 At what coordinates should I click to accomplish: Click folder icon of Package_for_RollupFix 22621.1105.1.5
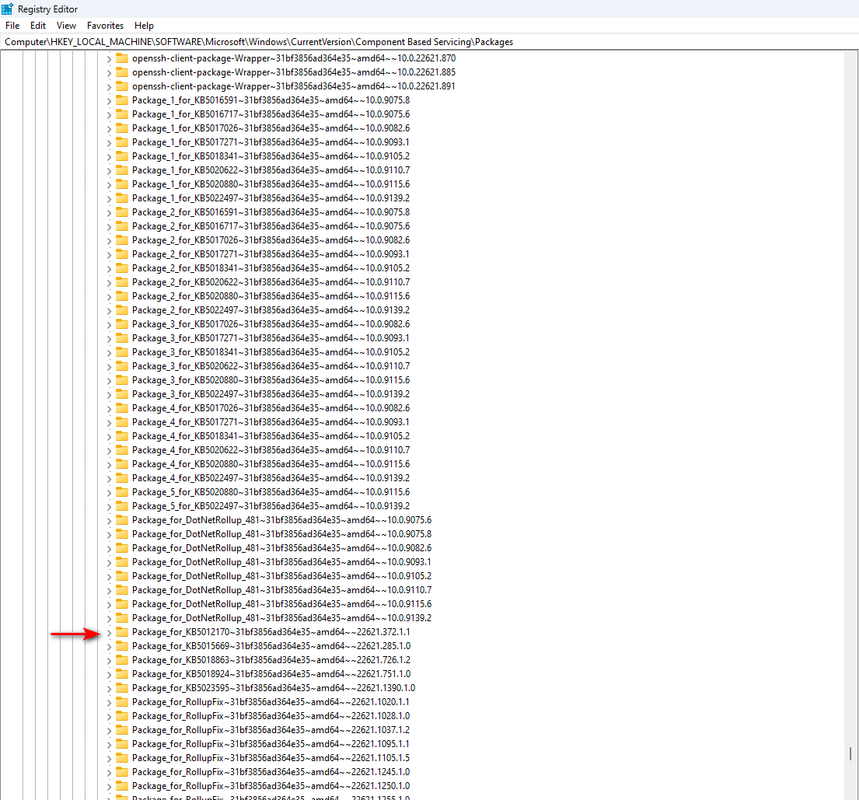tap(122, 758)
